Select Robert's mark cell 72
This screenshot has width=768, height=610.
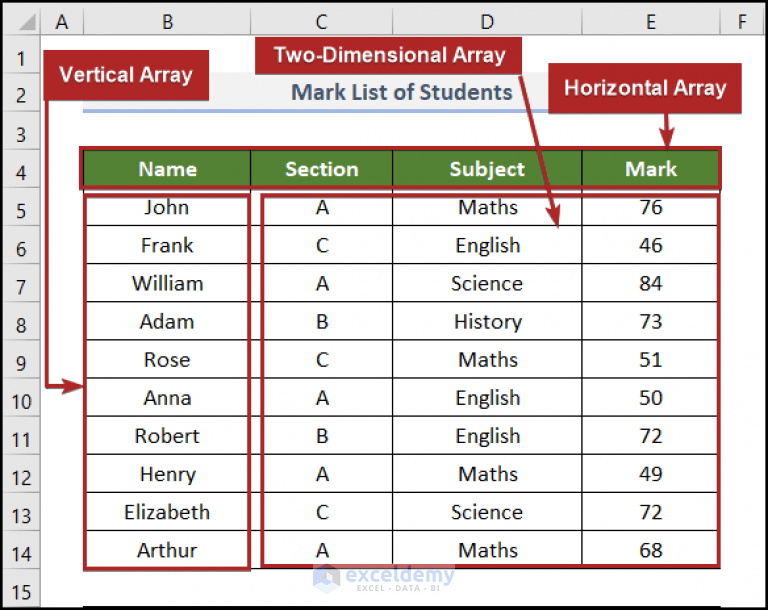(650, 436)
